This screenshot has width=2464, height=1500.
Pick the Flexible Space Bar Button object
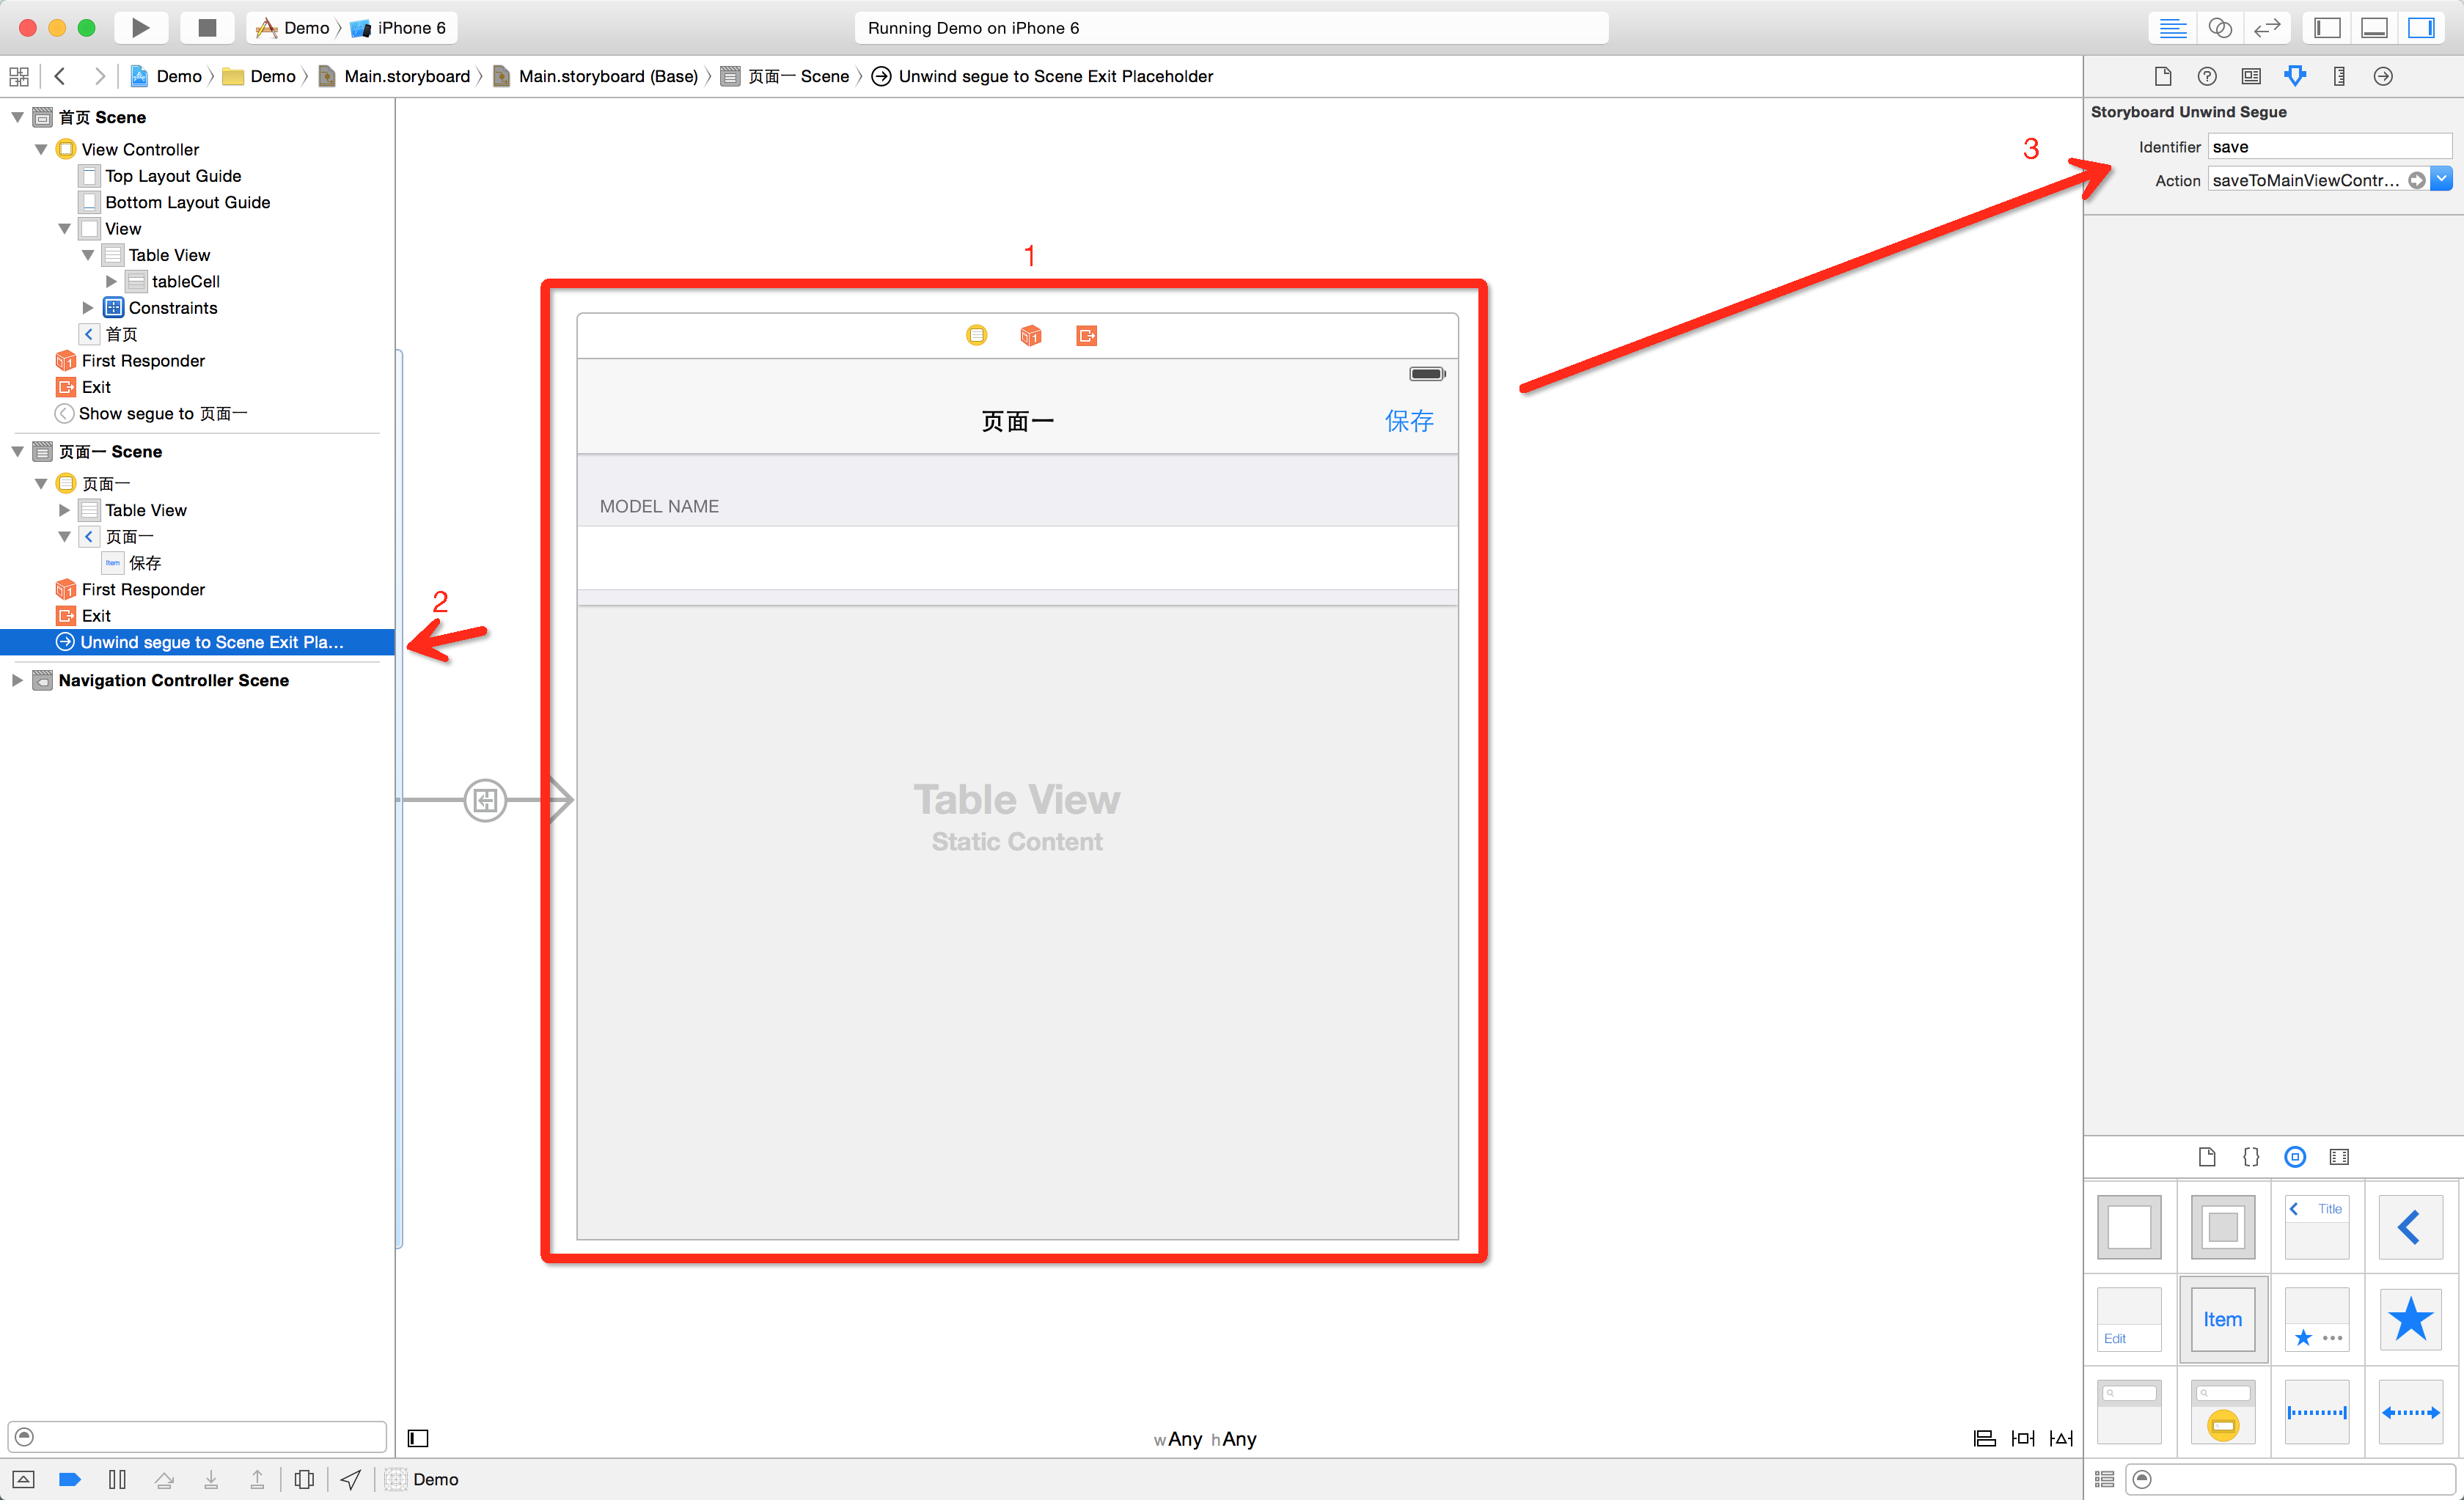click(2411, 1412)
